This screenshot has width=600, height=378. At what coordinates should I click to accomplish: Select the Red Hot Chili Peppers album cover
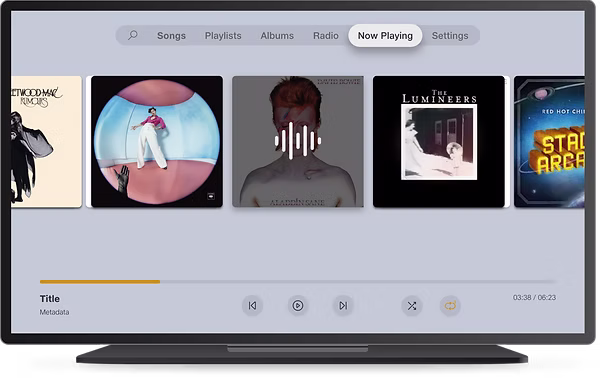pos(549,142)
